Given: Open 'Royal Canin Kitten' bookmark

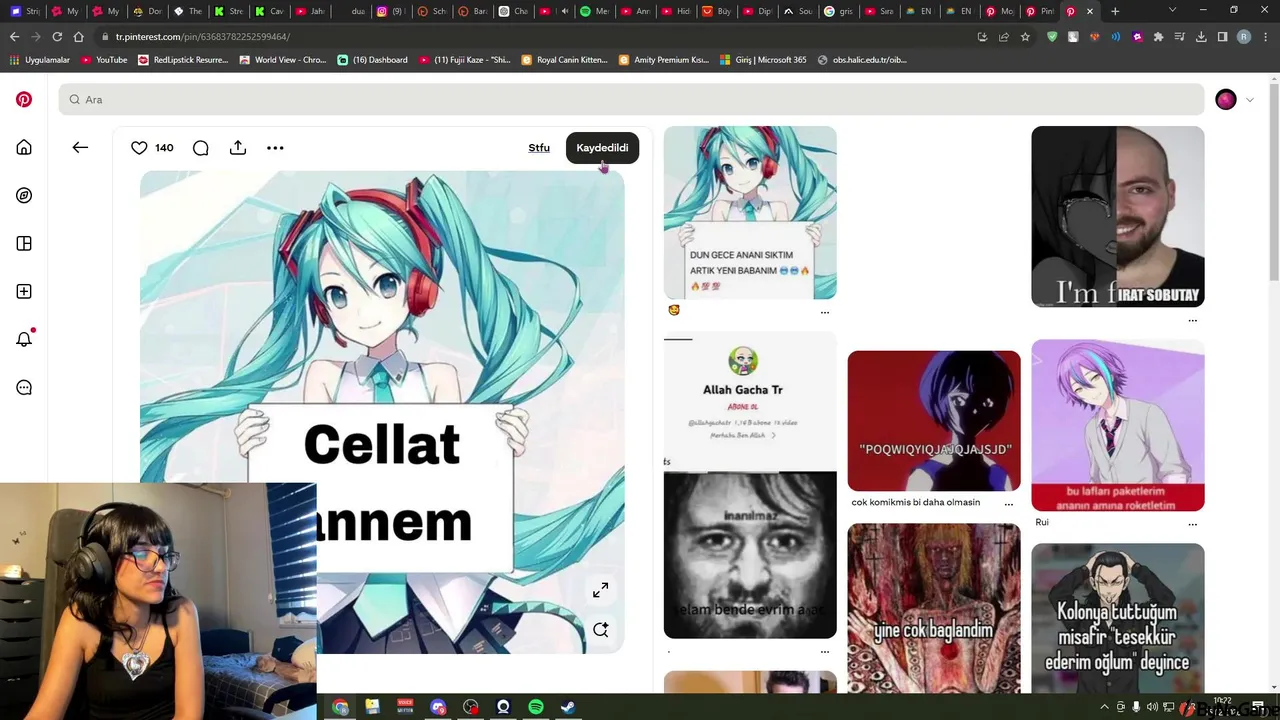Looking at the screenshot, I should tap(564, 60).
